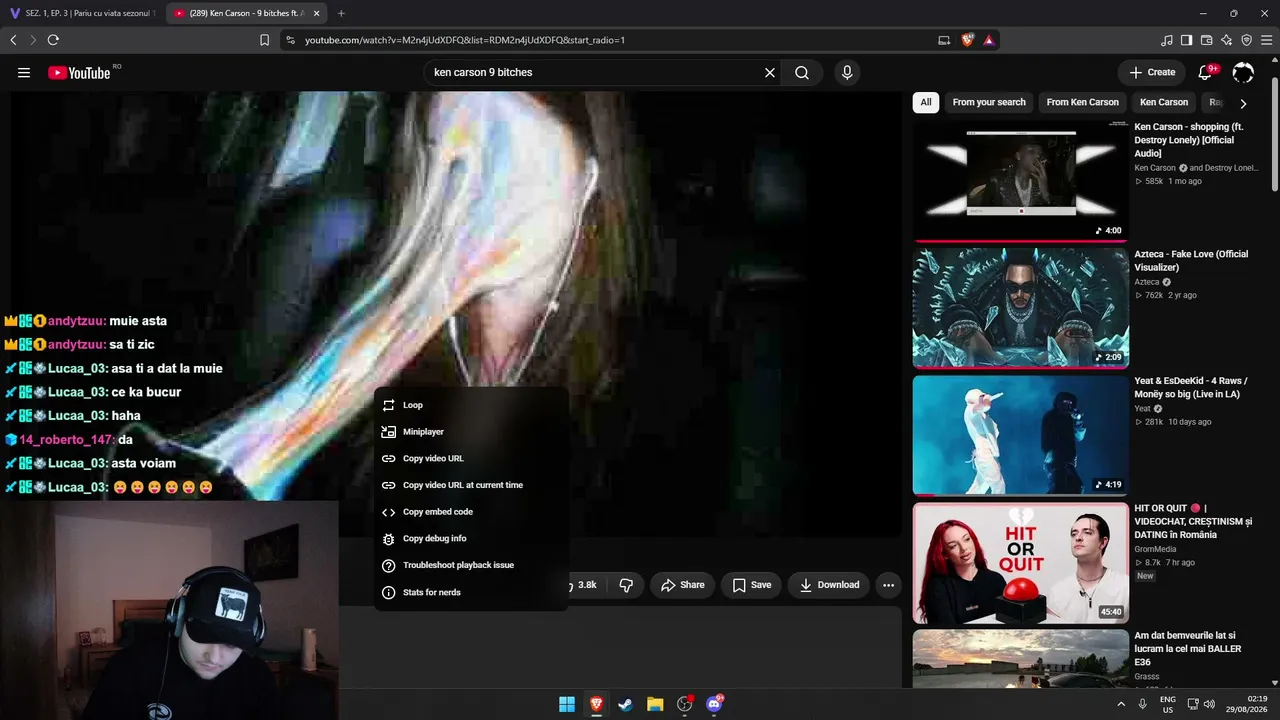Open the Brave main menu button

point(1266,40)
